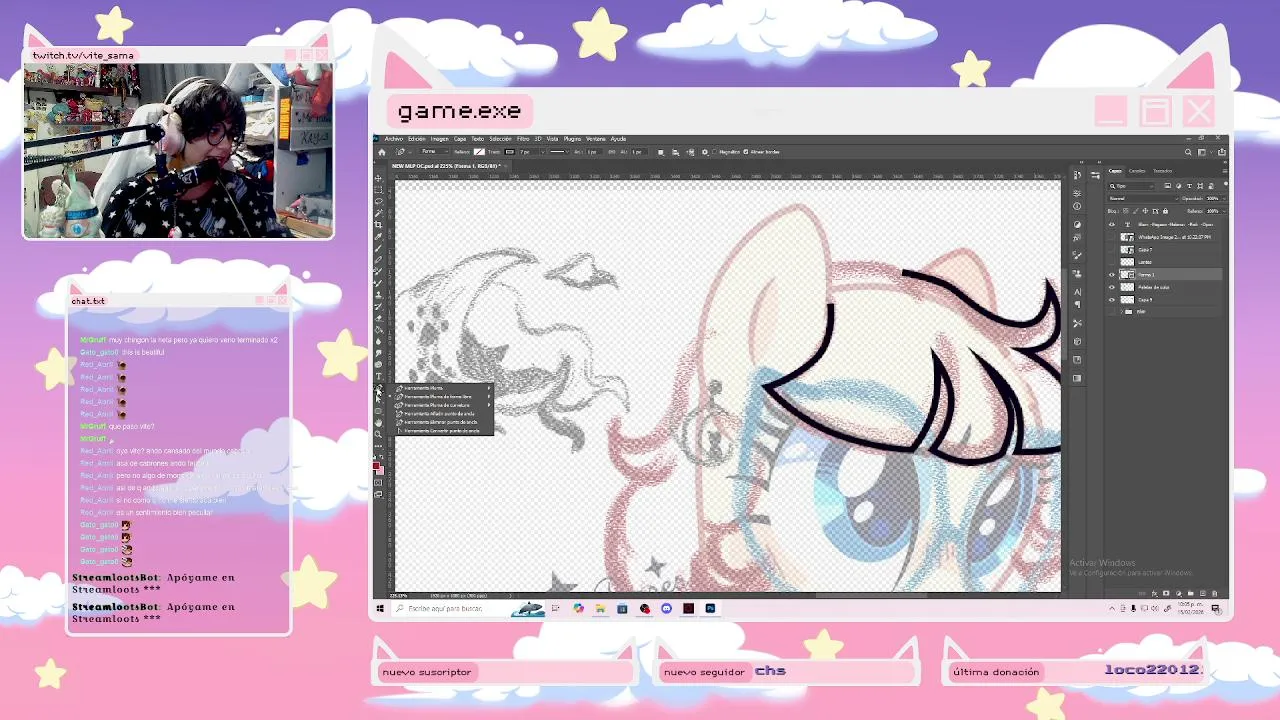Select the Move tool in Photoshop toolbar
Screen dimensions: 1280x720
tap(378, 179)
